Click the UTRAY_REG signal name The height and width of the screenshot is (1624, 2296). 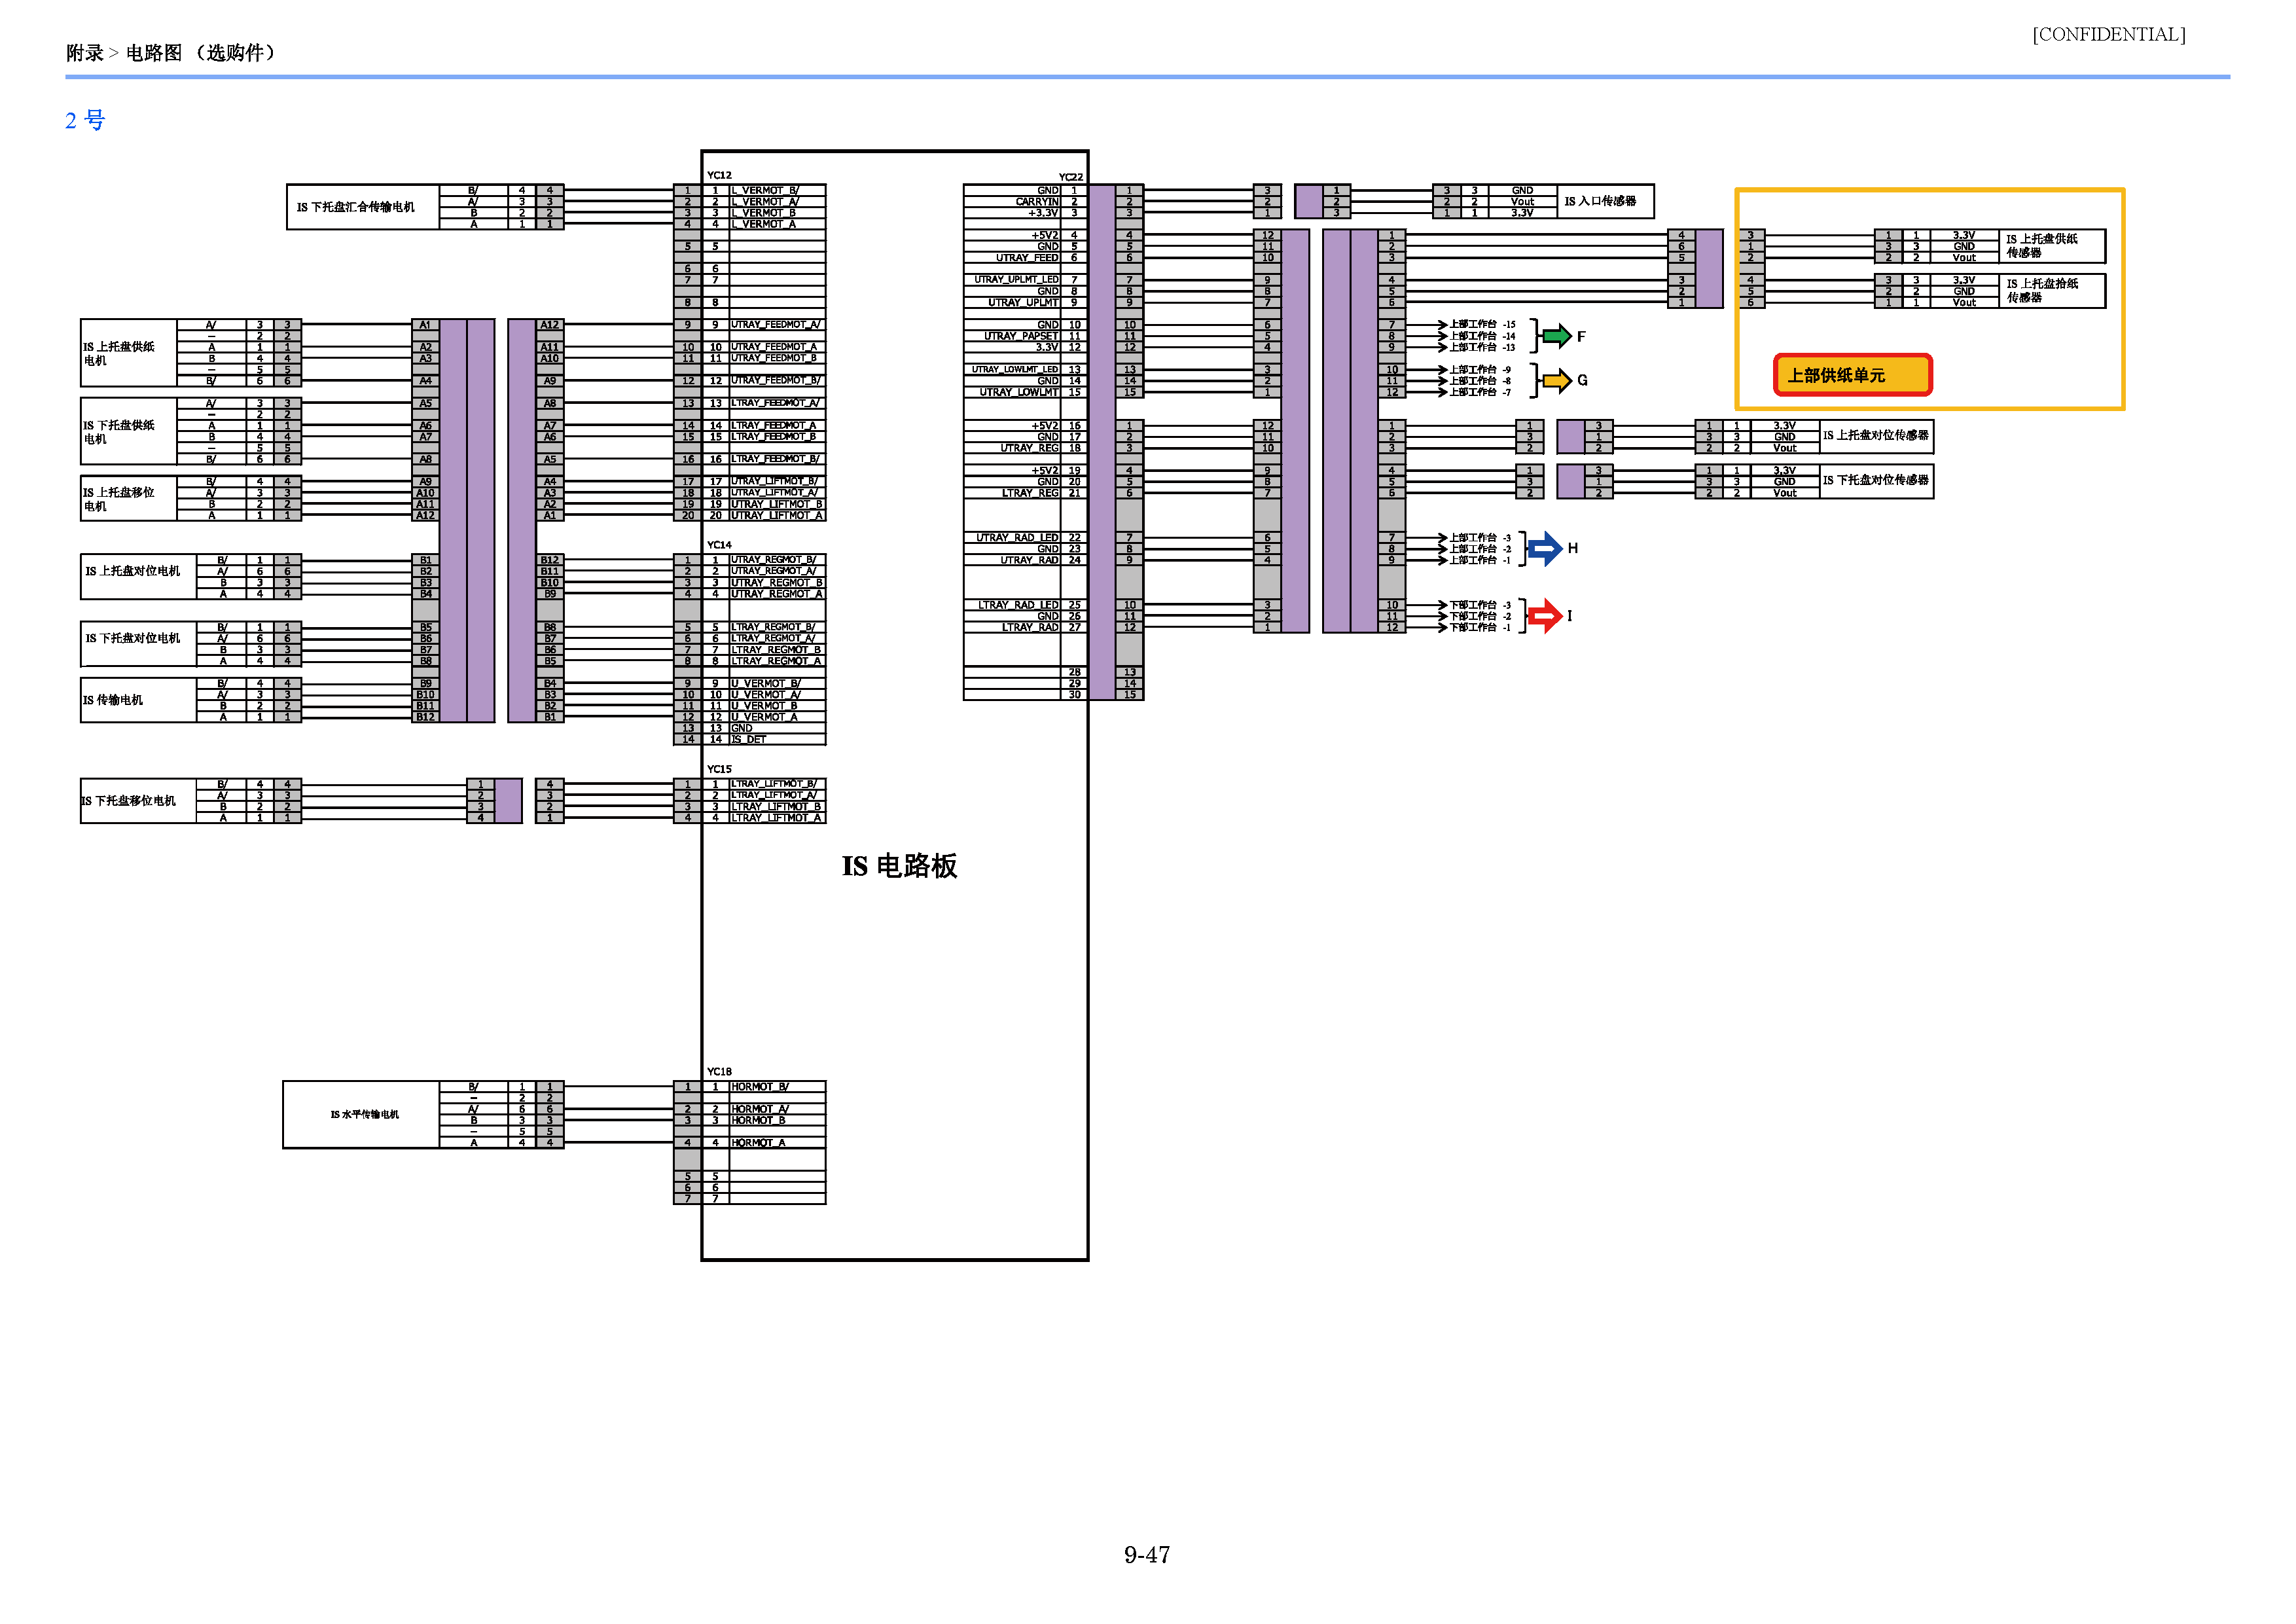point(1029,448)
